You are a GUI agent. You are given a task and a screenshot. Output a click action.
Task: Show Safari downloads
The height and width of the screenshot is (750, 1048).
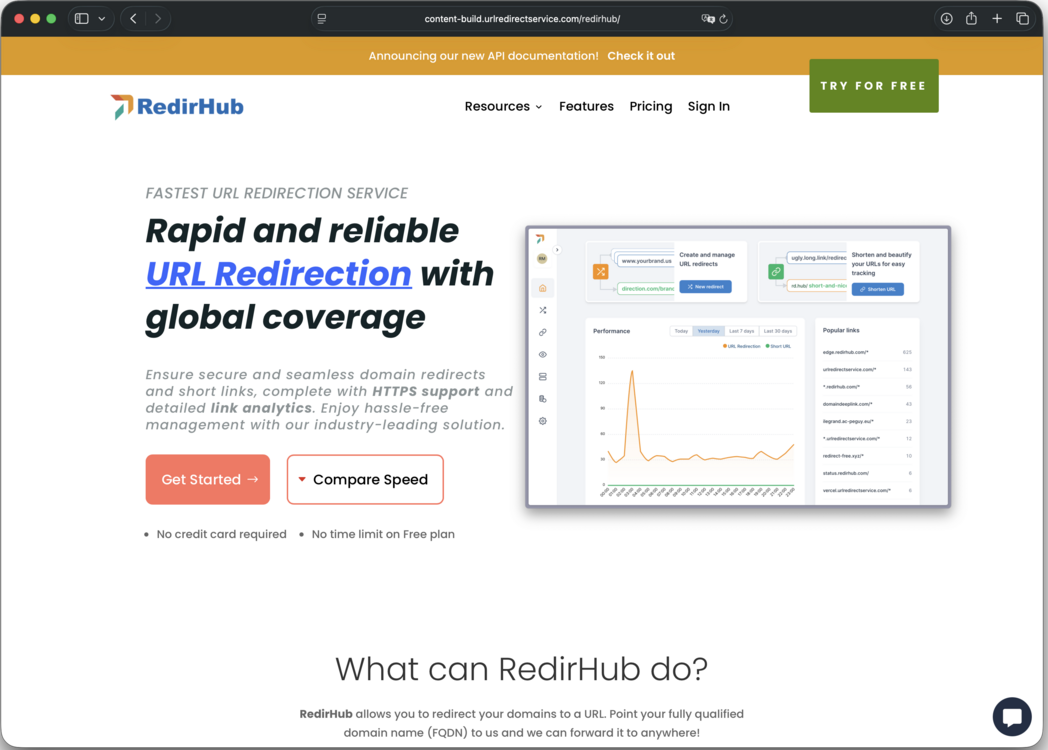[946, 19]
